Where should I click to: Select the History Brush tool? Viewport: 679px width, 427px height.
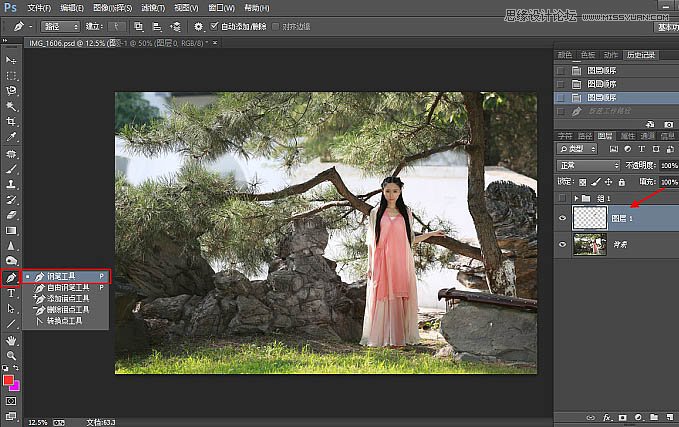click(11, 200)
